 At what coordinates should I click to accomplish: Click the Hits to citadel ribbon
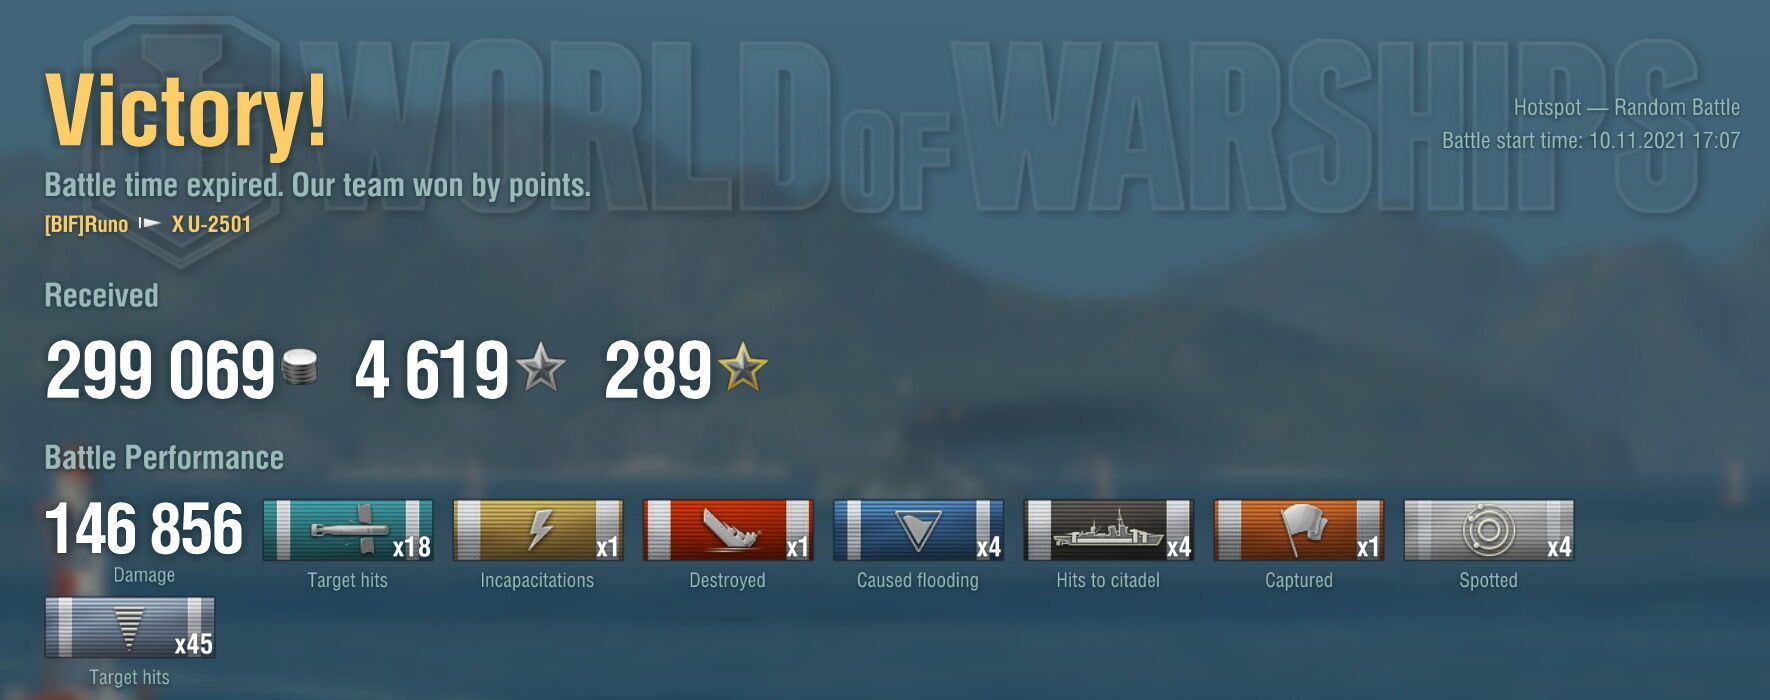click(1108, 530)
